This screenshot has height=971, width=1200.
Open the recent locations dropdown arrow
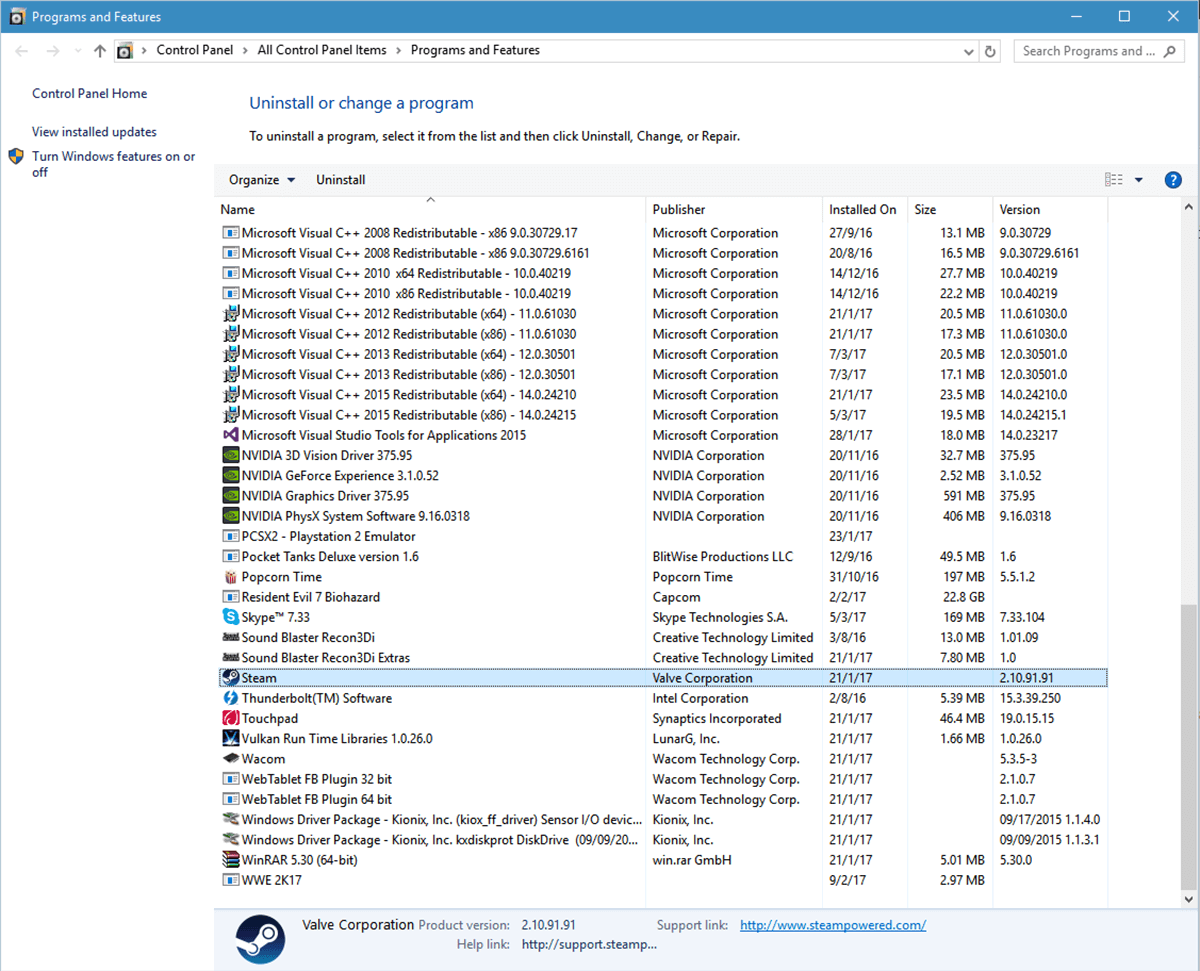click(78, 51)
